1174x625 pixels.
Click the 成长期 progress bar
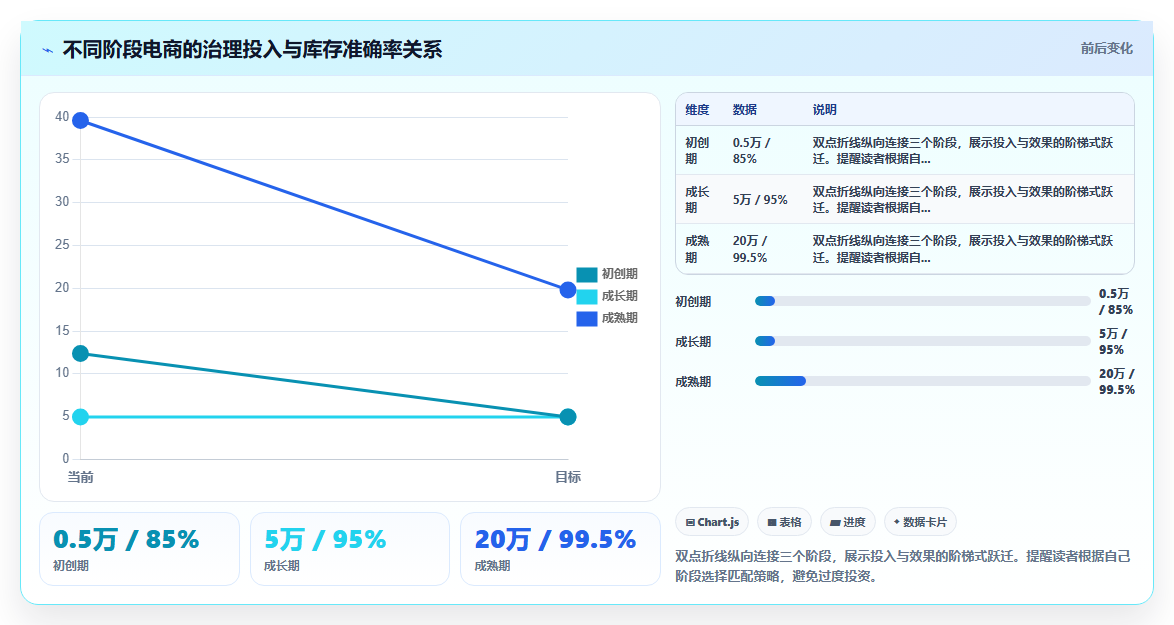click(x=922, y=341)
